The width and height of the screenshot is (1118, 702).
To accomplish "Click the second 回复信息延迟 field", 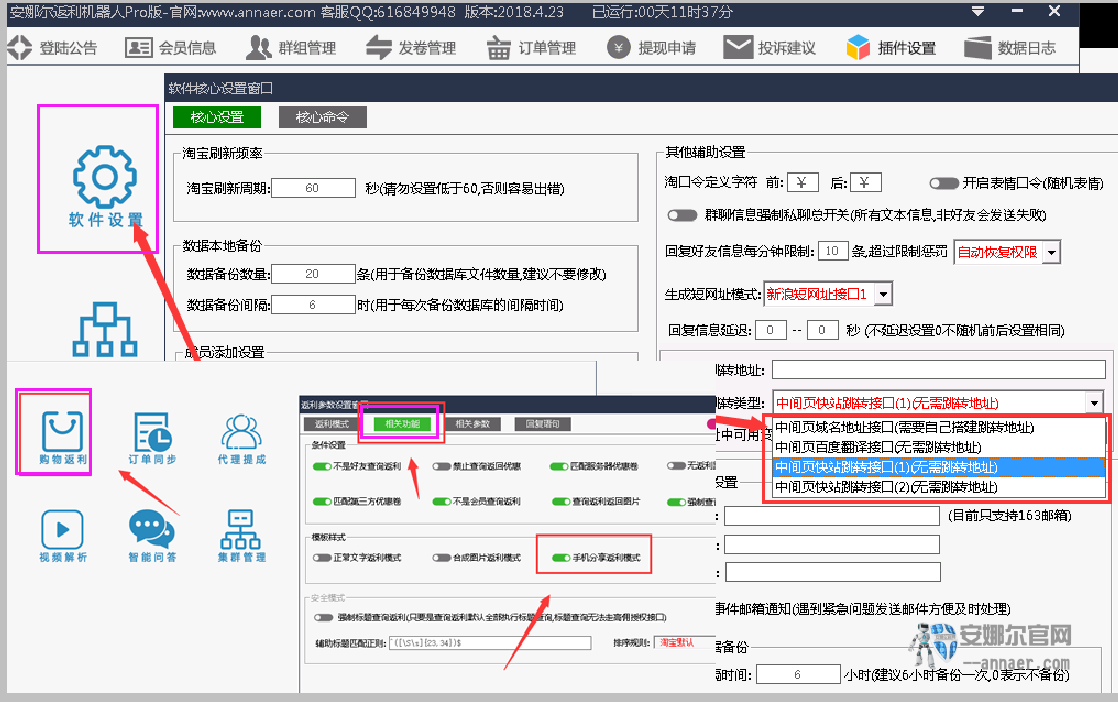I will pyautogui.click(x=822, y=330).
